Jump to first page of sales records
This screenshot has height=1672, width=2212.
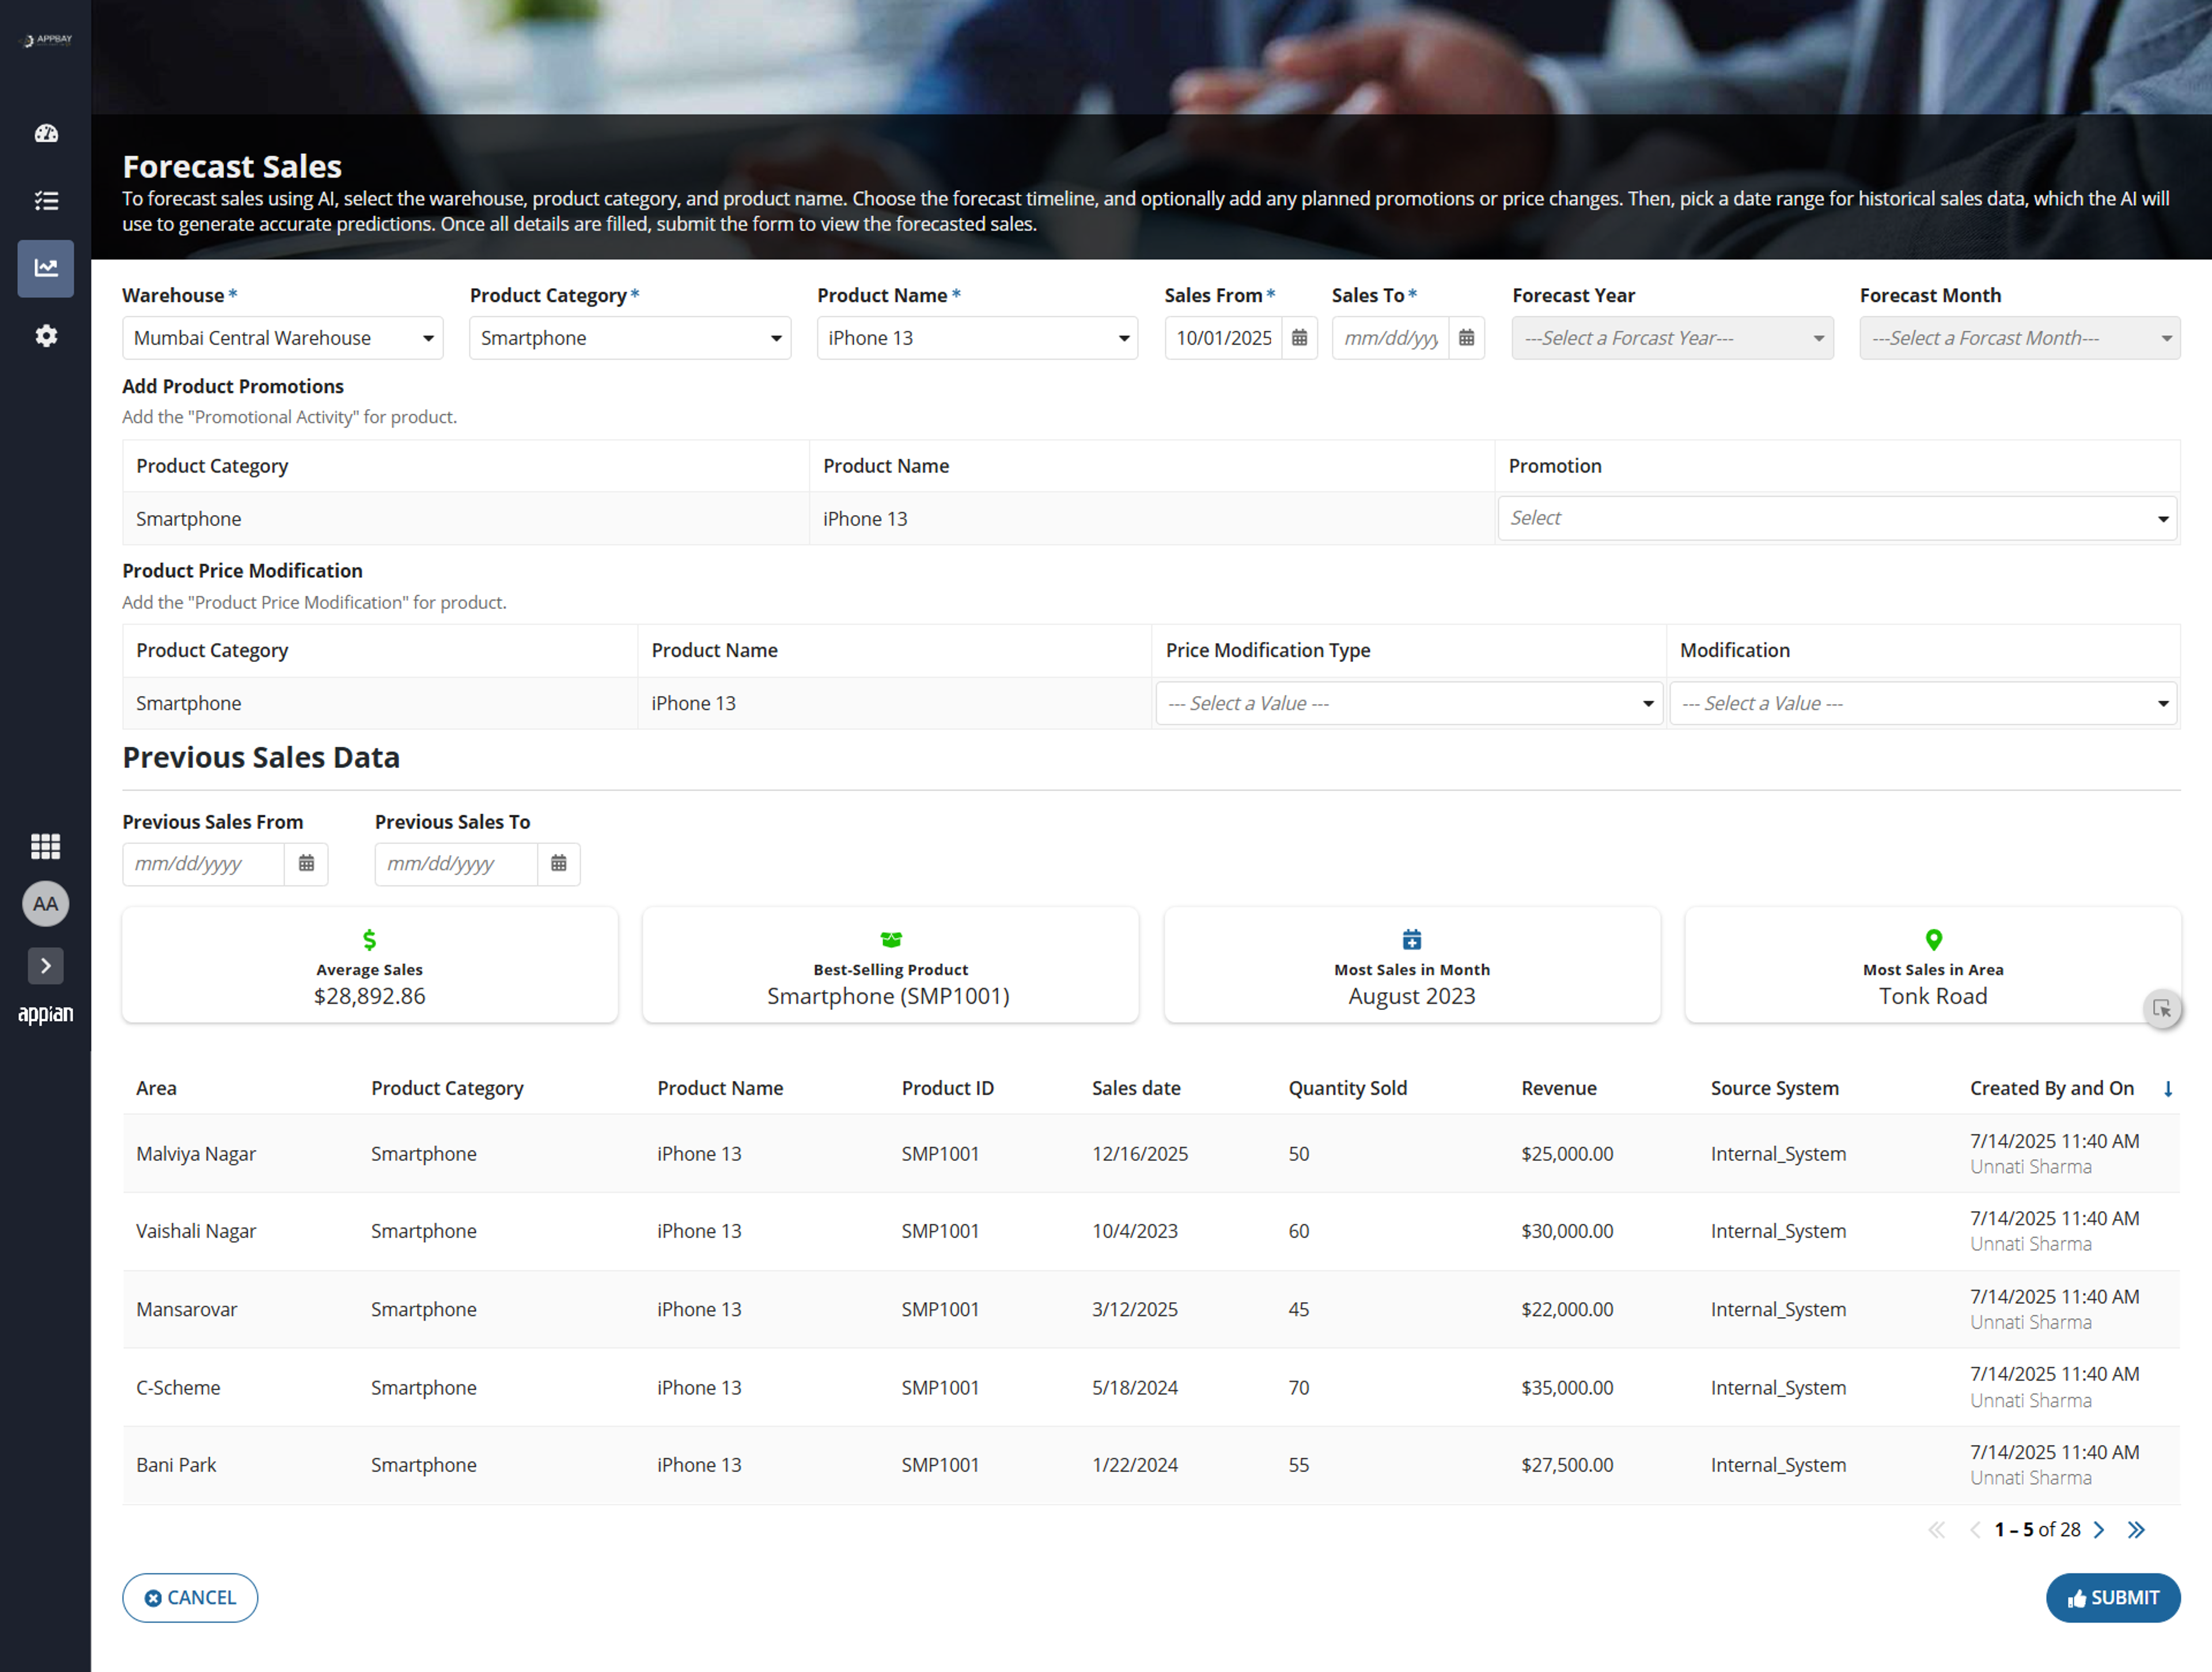[1937, 1530]
